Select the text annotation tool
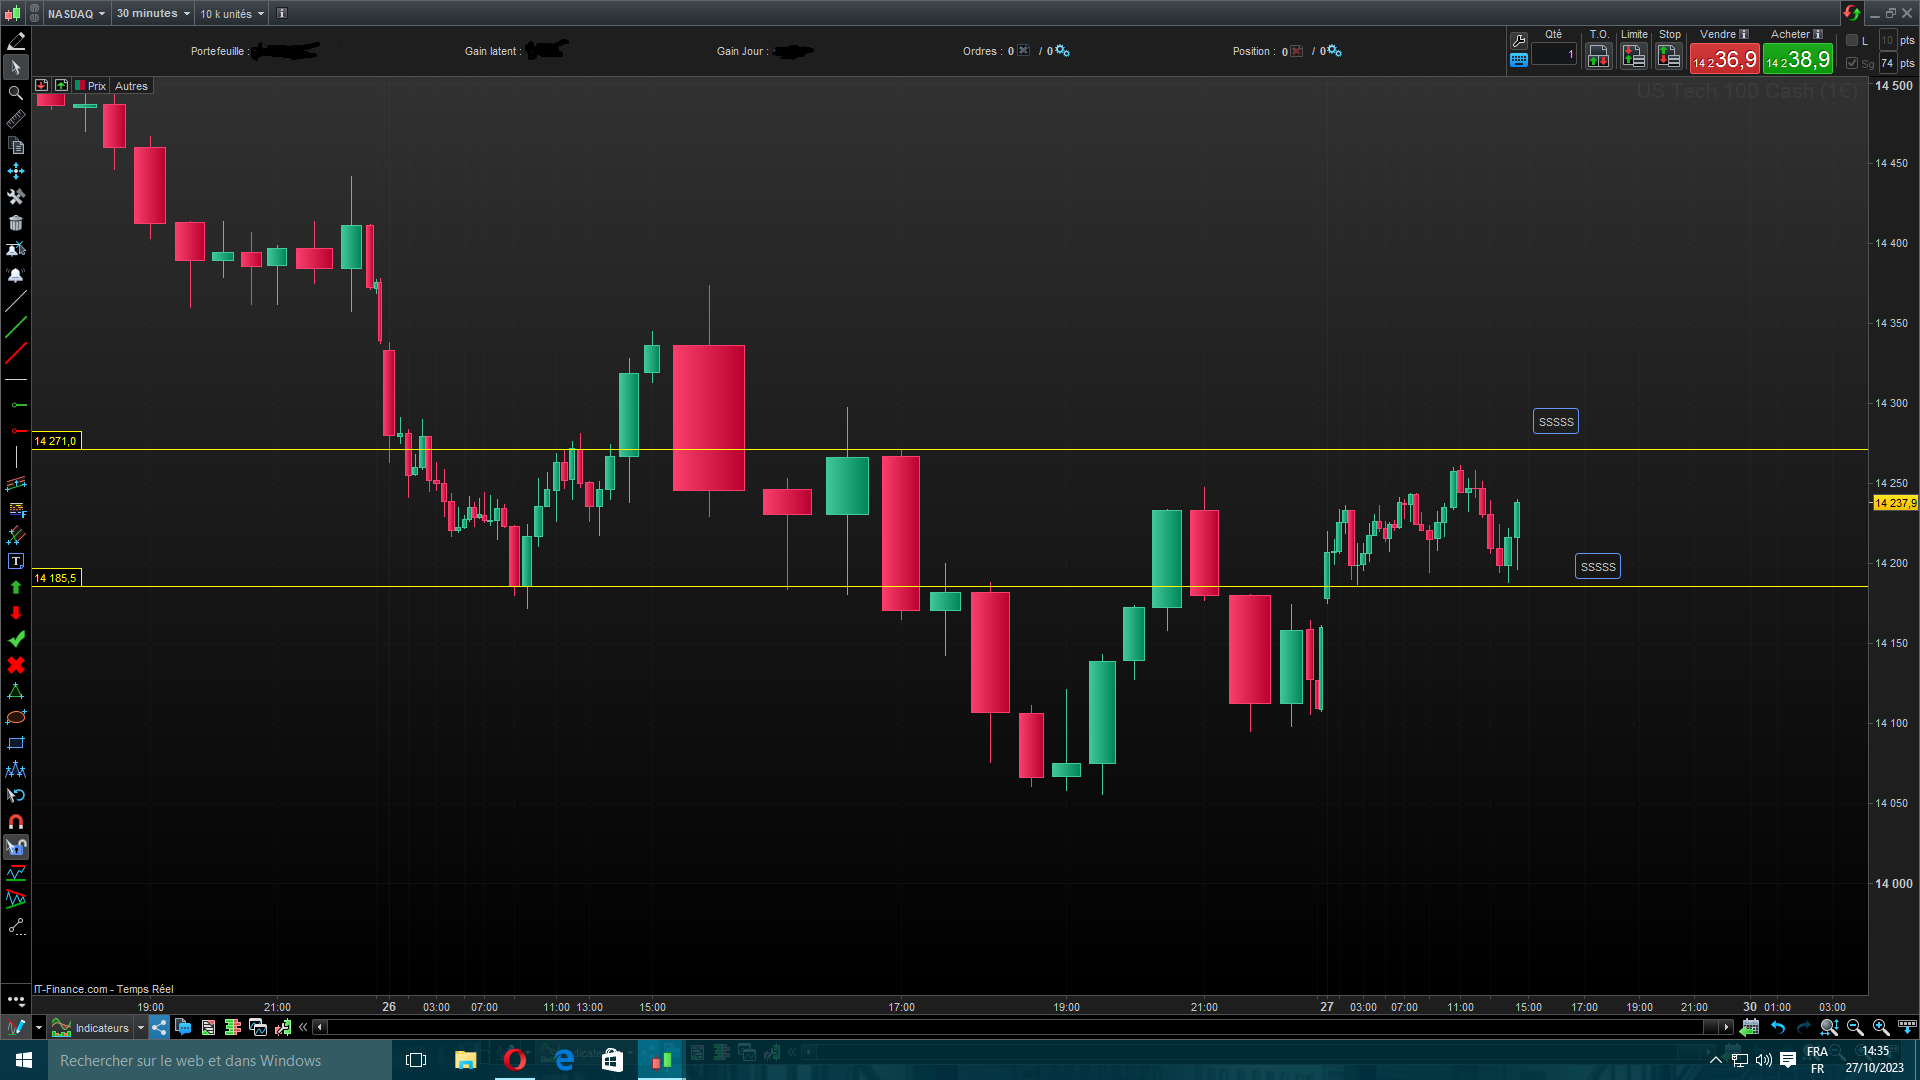Screen dimensions: 1920x1080 click(x=16, y=561)
